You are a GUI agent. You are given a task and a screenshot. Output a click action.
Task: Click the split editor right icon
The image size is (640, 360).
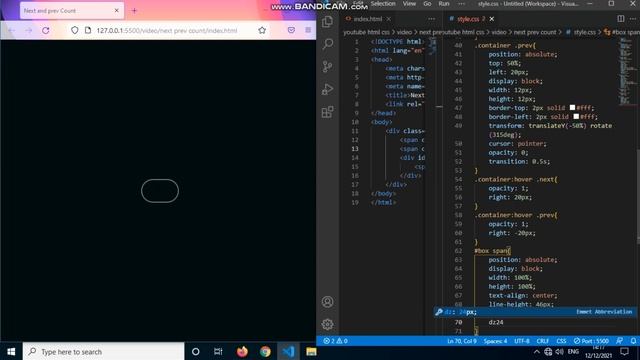pos(620,19)
